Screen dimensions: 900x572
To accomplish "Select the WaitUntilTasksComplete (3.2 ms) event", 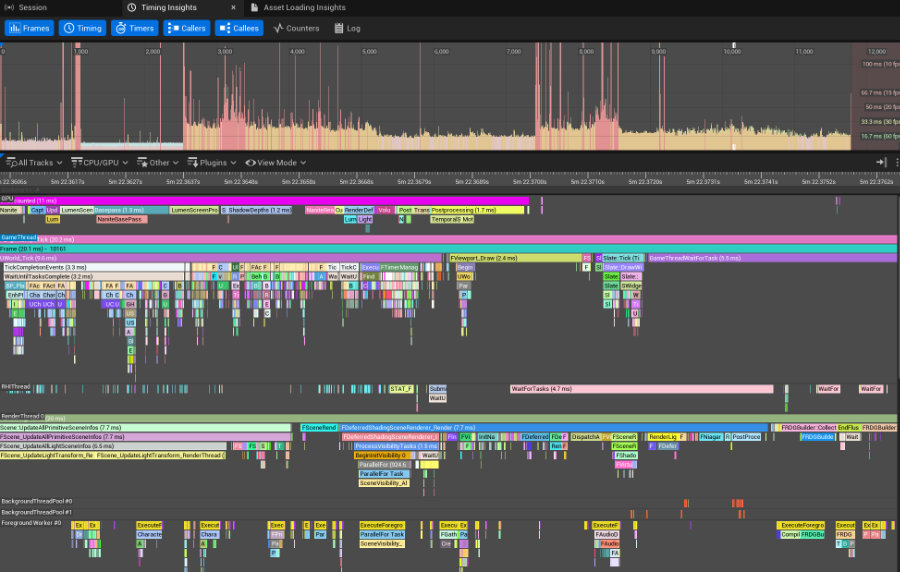I will (94, 277).
